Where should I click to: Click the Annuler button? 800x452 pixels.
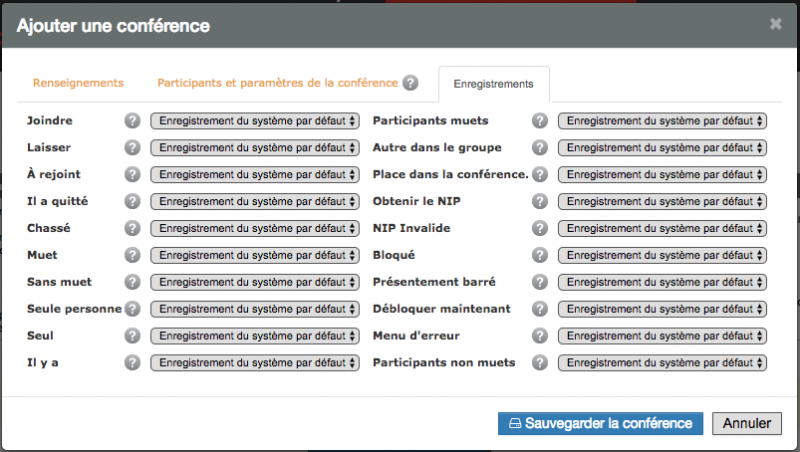coord(747,423)
